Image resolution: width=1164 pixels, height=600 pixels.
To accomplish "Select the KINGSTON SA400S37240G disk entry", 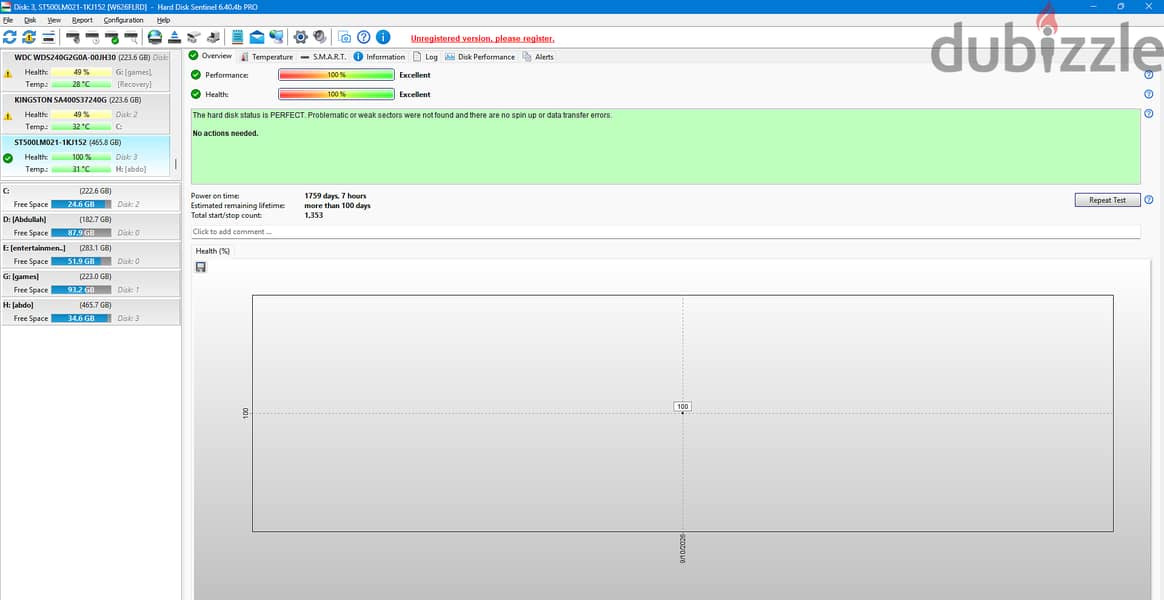I will pos(85,113).
